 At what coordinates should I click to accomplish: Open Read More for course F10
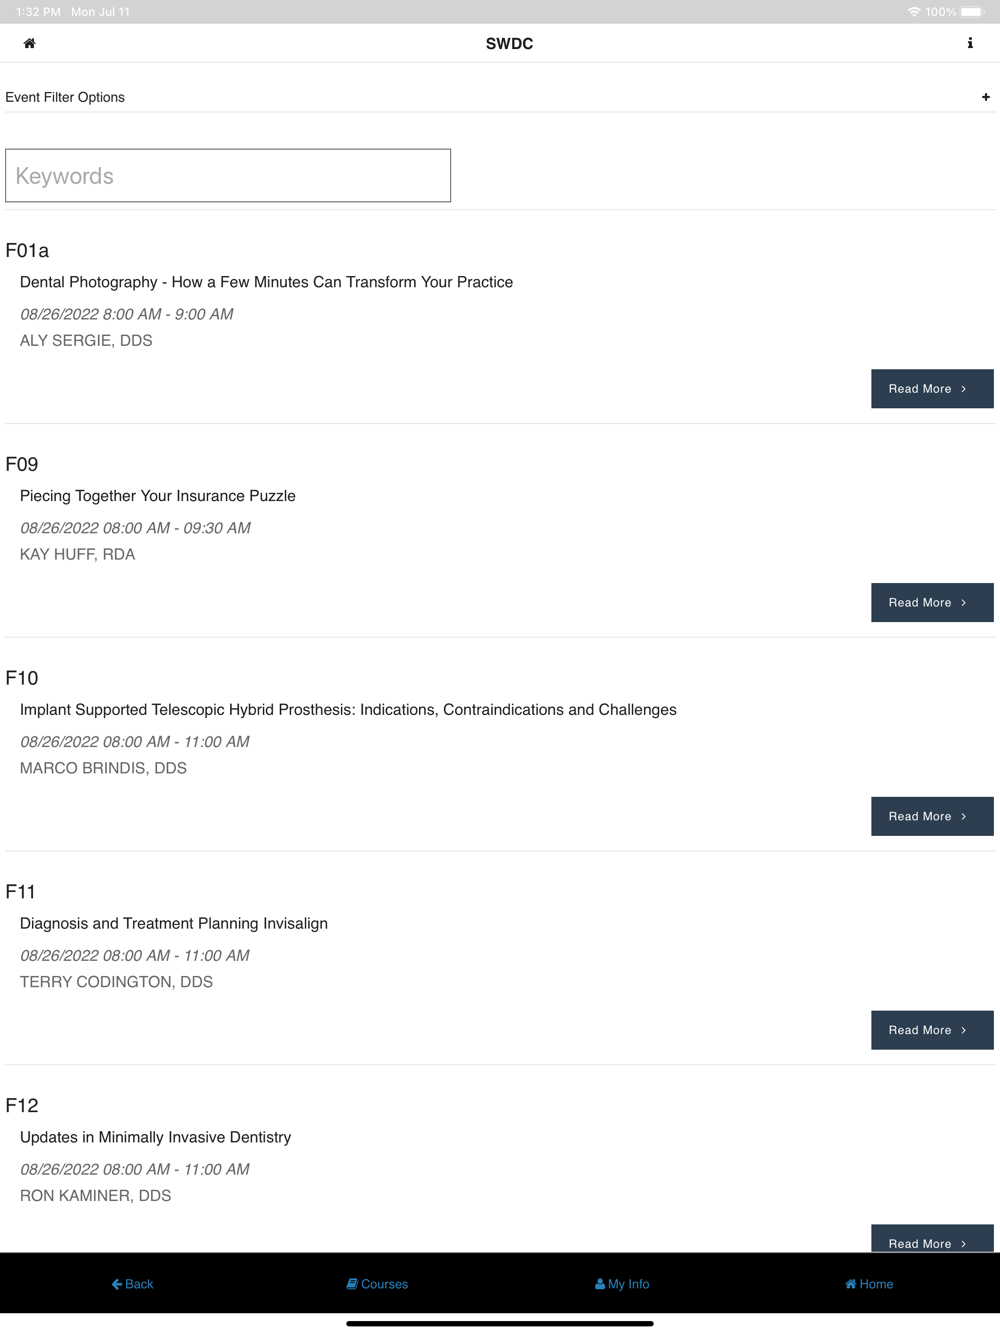tap(931, 817)
